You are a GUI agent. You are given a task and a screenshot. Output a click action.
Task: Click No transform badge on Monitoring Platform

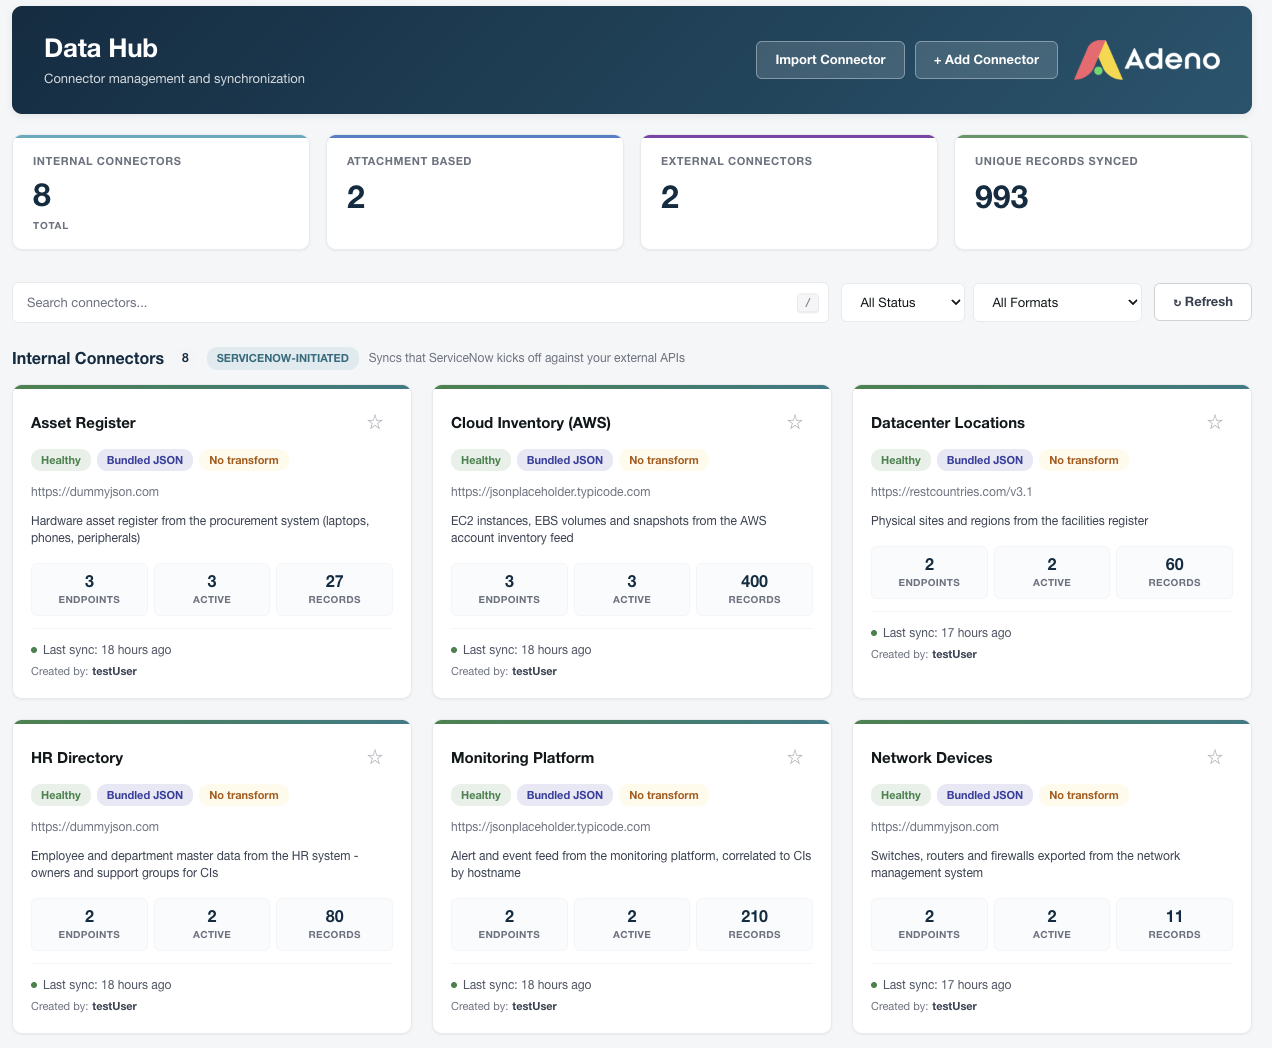[664, 795]
